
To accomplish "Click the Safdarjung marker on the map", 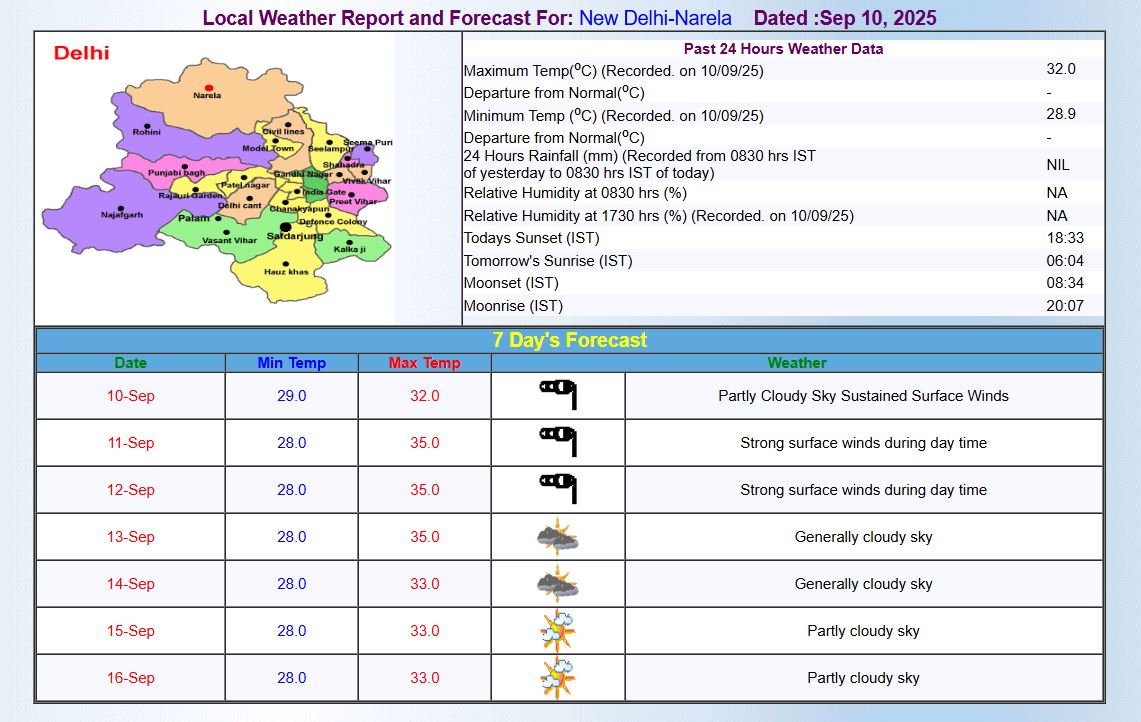I will (x=286, y=228).
